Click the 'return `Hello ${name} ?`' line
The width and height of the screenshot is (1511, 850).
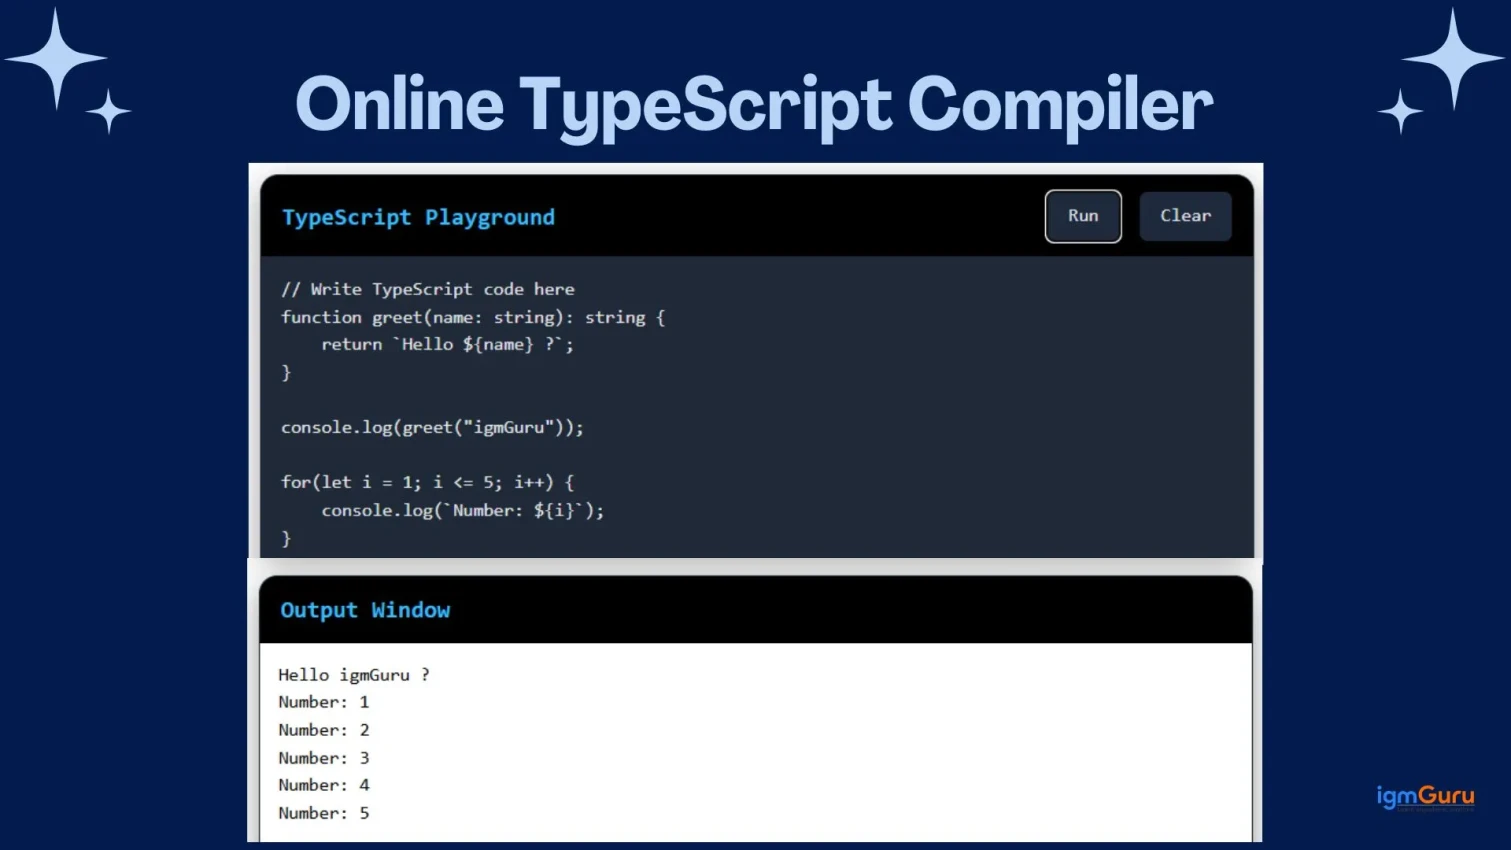(447, 344)
